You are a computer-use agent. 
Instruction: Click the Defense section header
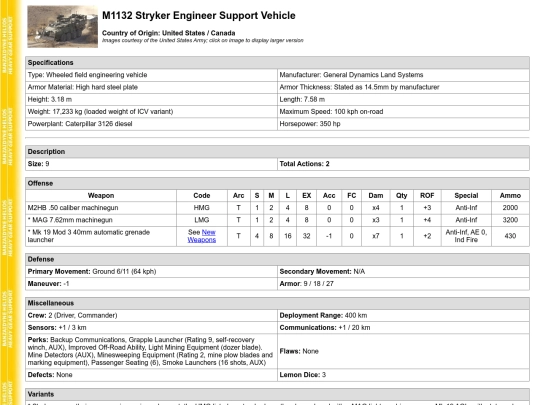277,259
